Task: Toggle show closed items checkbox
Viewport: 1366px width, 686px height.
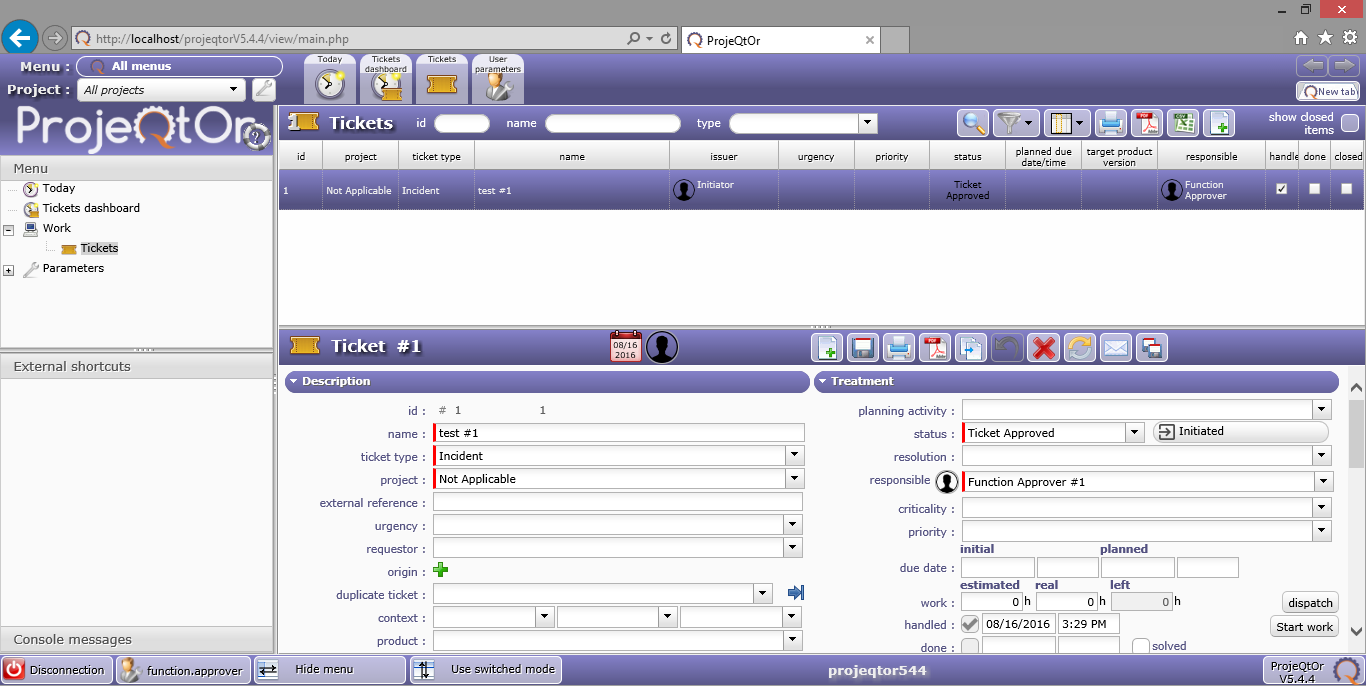Action: pyautogui.click(x=1350, y=123)
